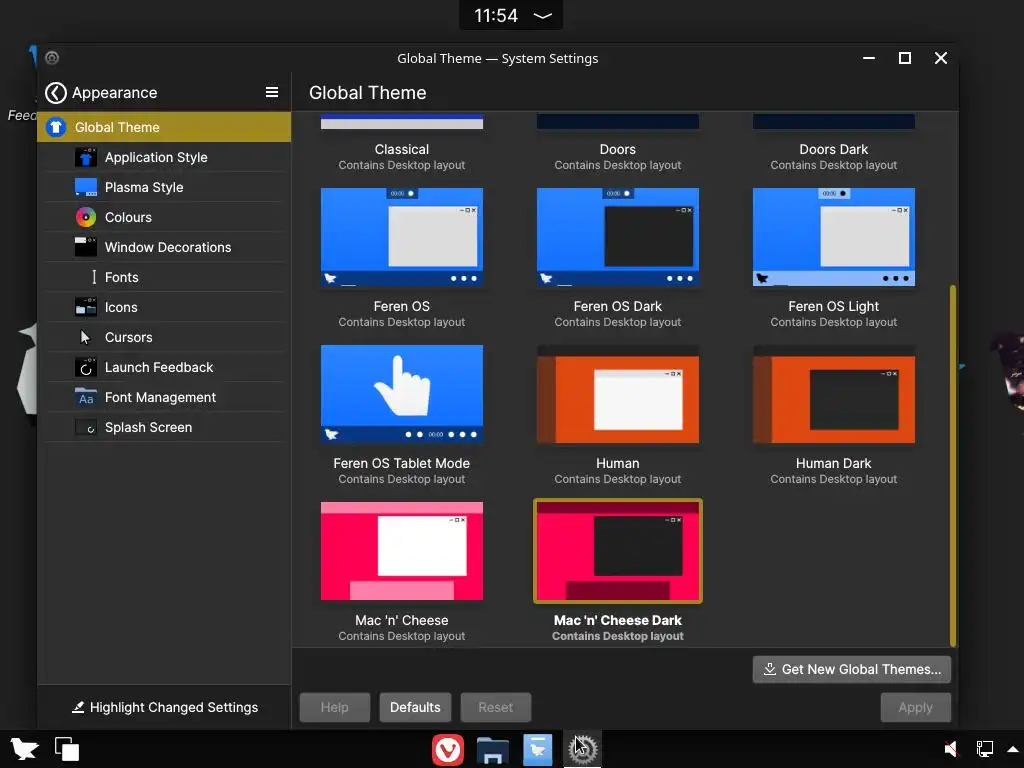Screen dimensions: 1024x768
Task: Select the Feren OS Dark theme thumbnail
Action: click(618, 237)
